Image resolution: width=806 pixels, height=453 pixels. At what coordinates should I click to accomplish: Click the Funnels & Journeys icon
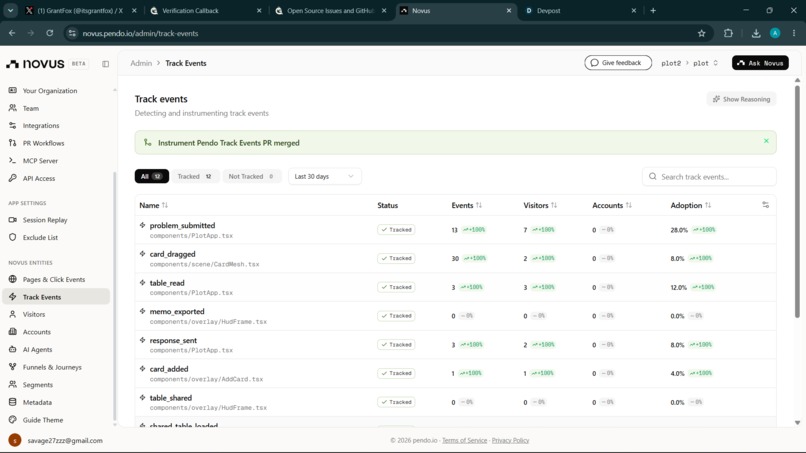[x=13, y=367]
